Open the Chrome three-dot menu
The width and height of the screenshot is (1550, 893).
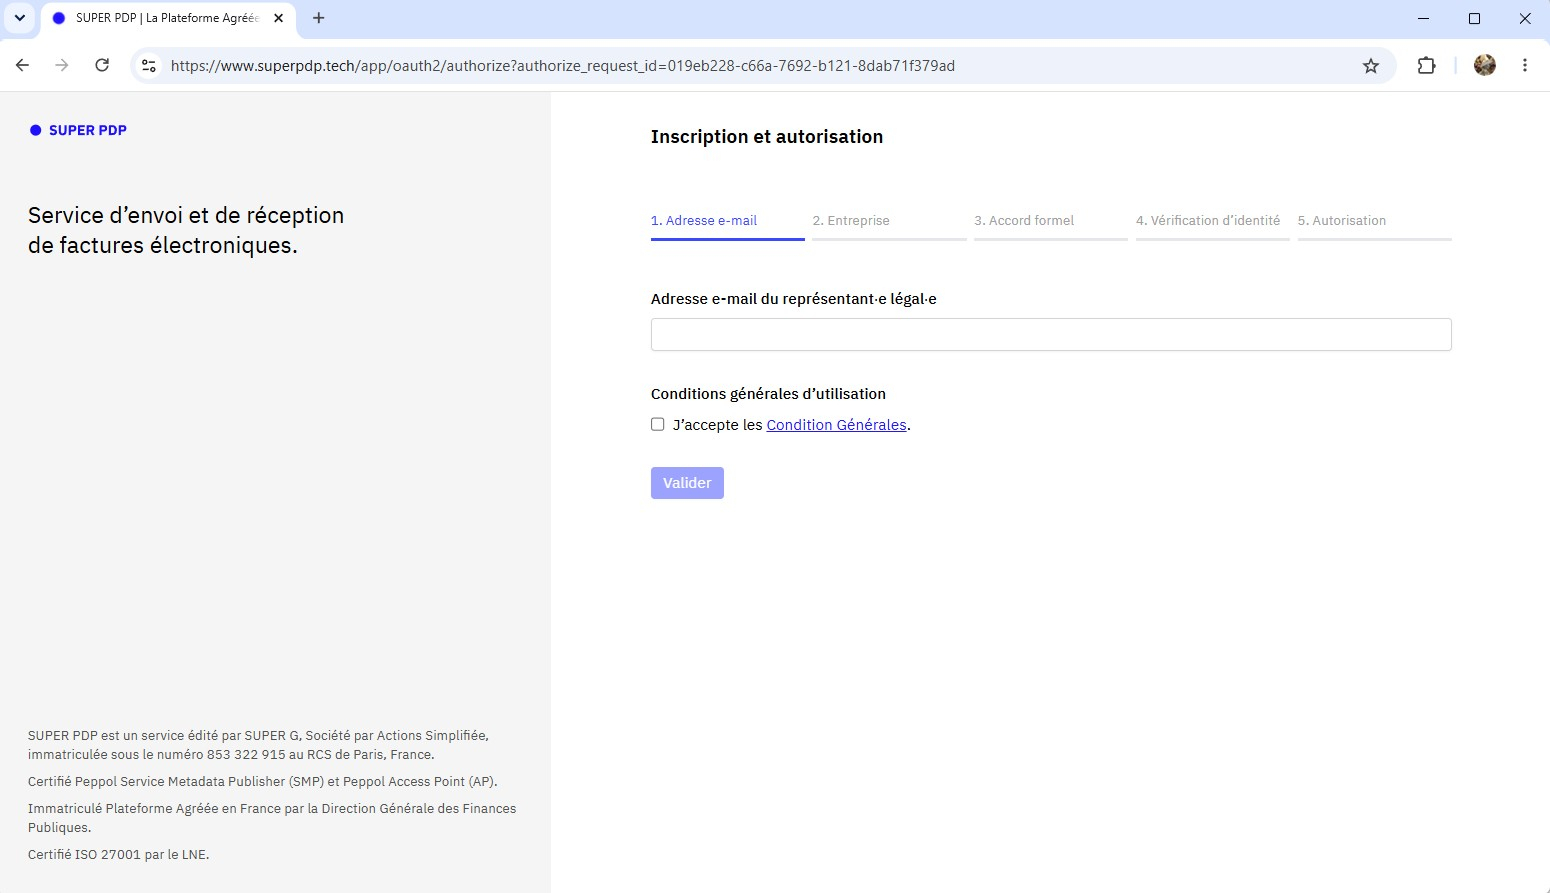click(1525, 66)
